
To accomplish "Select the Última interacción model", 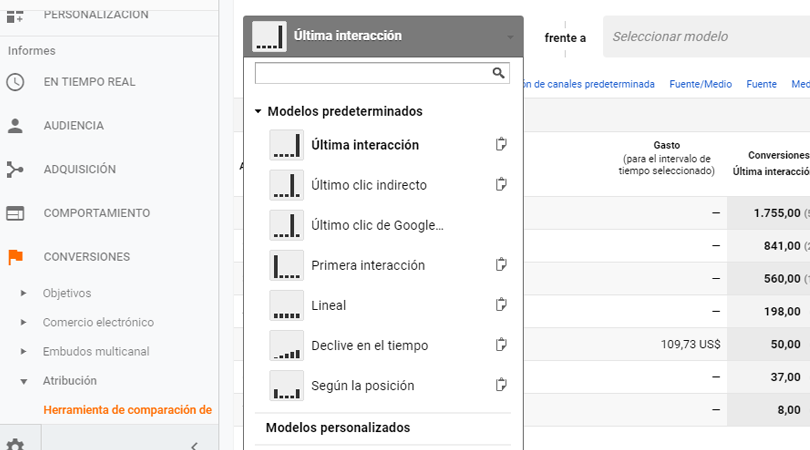I will click(x=365, y=145).
